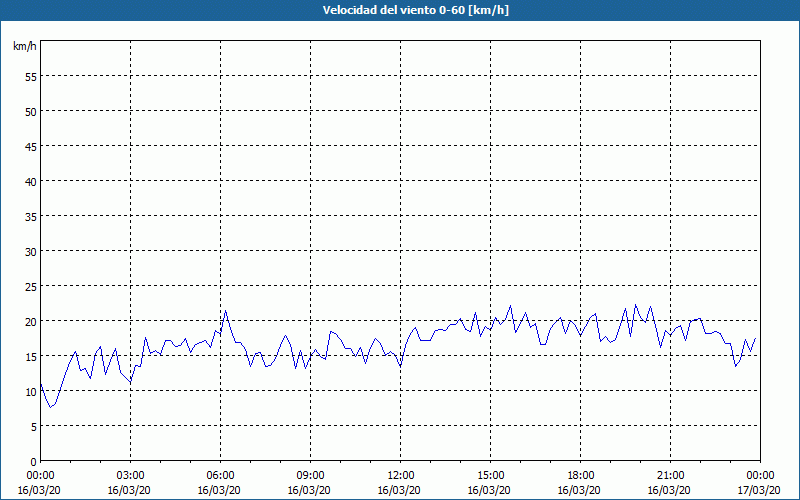The image size is (800, 500).
Task: Click the 06:00 time label
Action: tap(220, 475)
